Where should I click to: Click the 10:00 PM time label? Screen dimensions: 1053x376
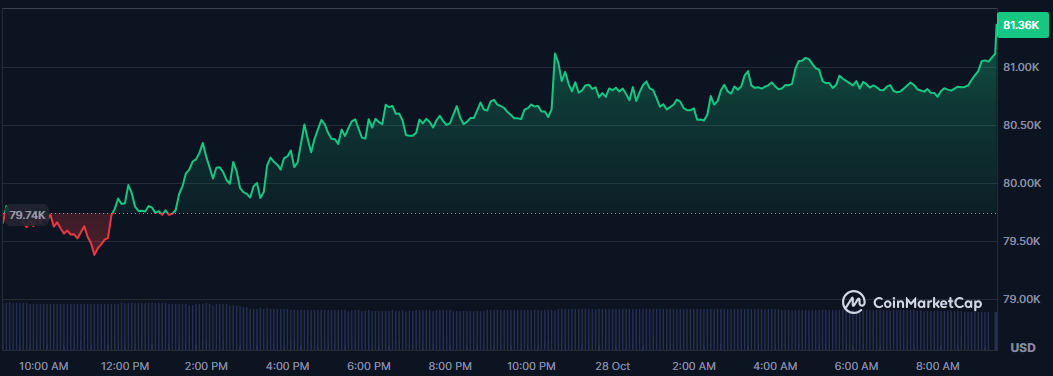[531, 366]
